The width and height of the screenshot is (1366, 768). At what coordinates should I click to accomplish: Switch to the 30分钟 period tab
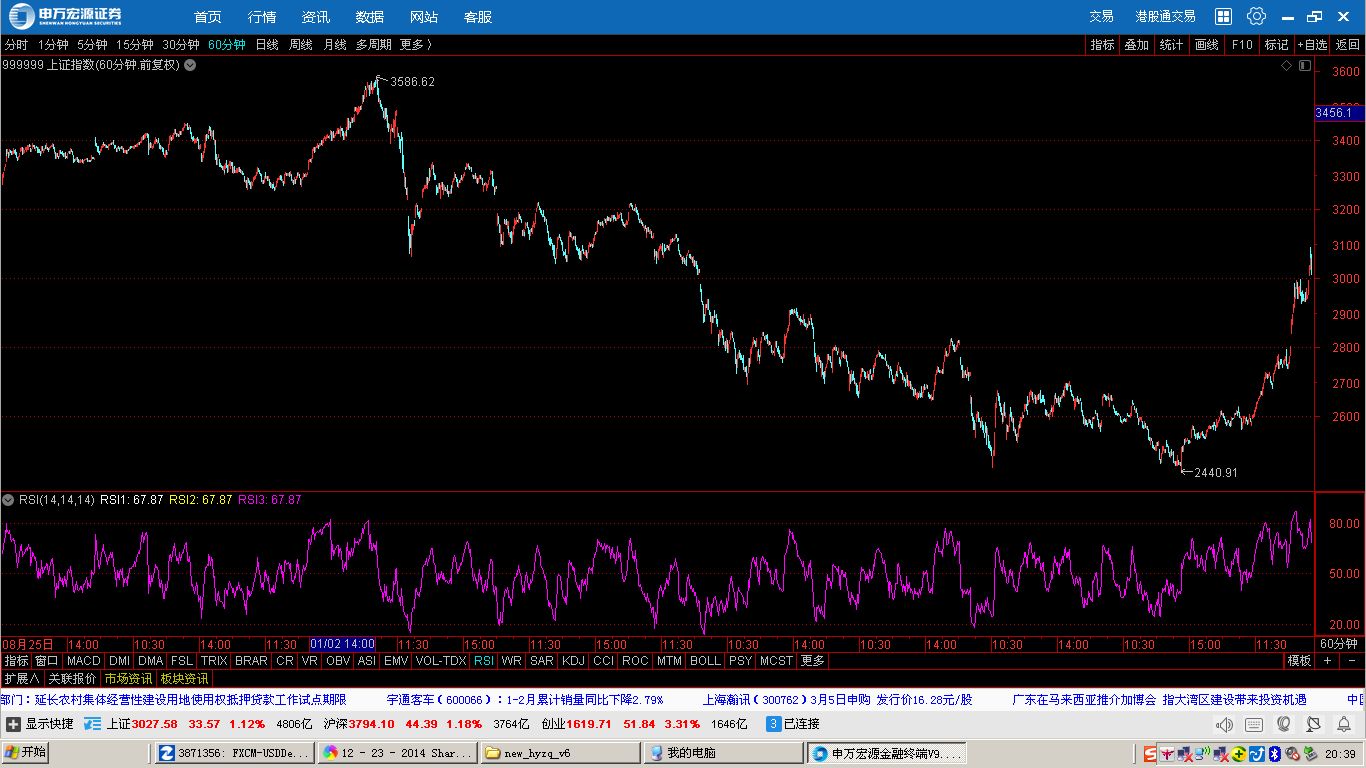pos(181,45)
